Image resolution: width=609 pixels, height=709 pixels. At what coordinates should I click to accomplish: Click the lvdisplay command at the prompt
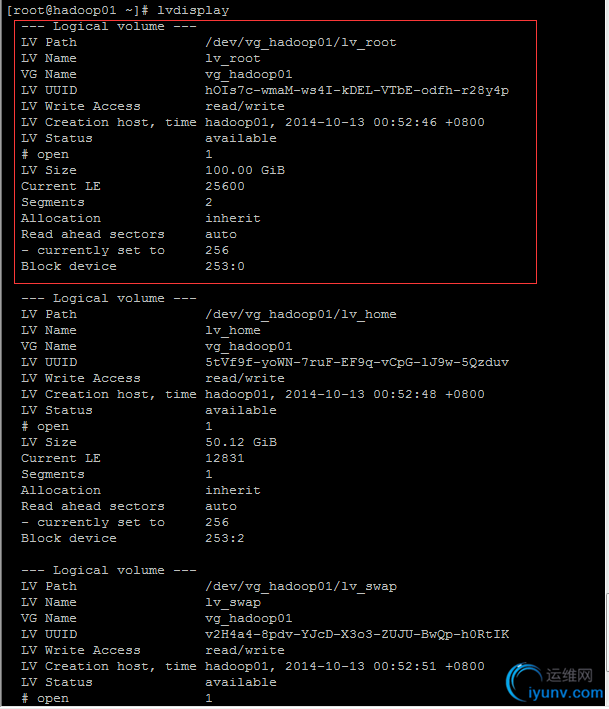[x=193, y=10]
